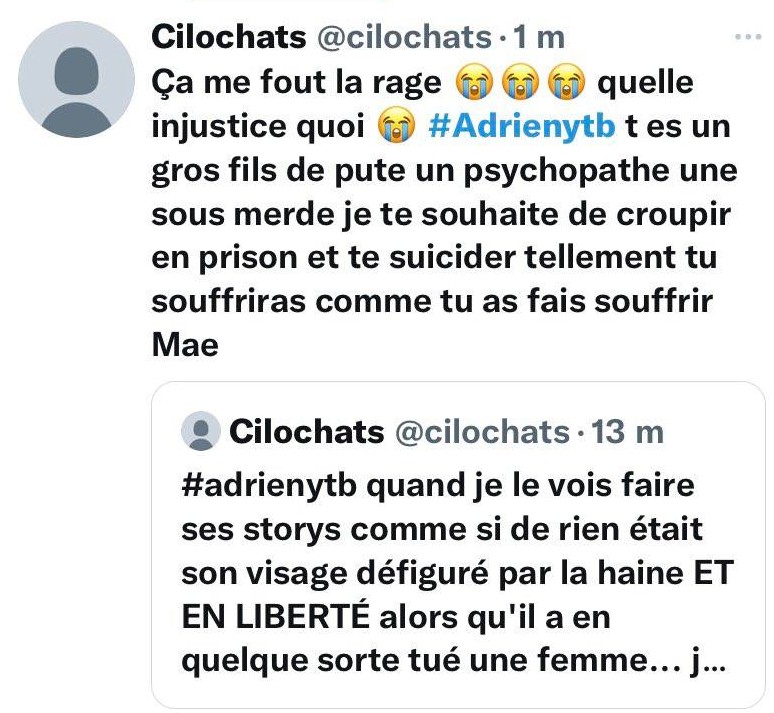Click Cilochats name in quoted tweet
The width and height of the screenshot is (774, 713).
point(307,432)
